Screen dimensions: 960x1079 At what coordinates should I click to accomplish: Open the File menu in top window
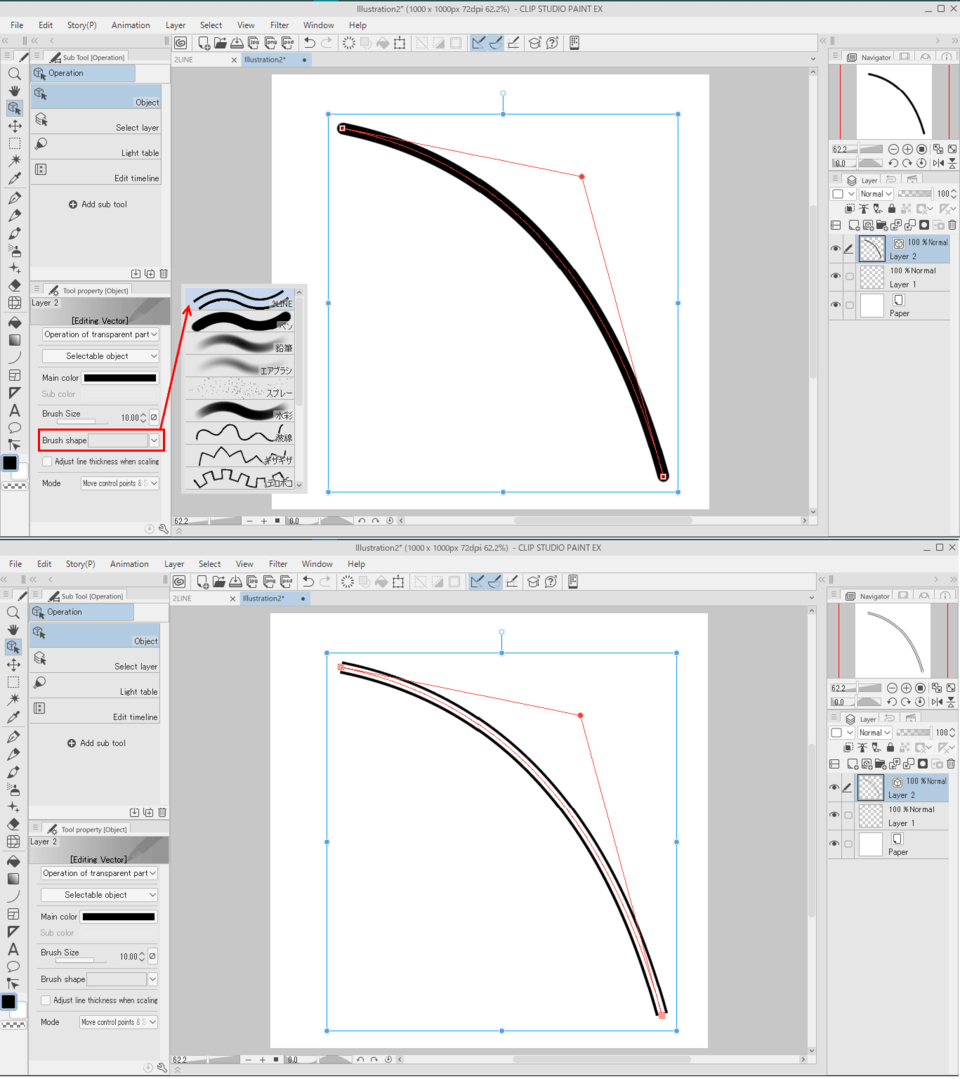17,25
